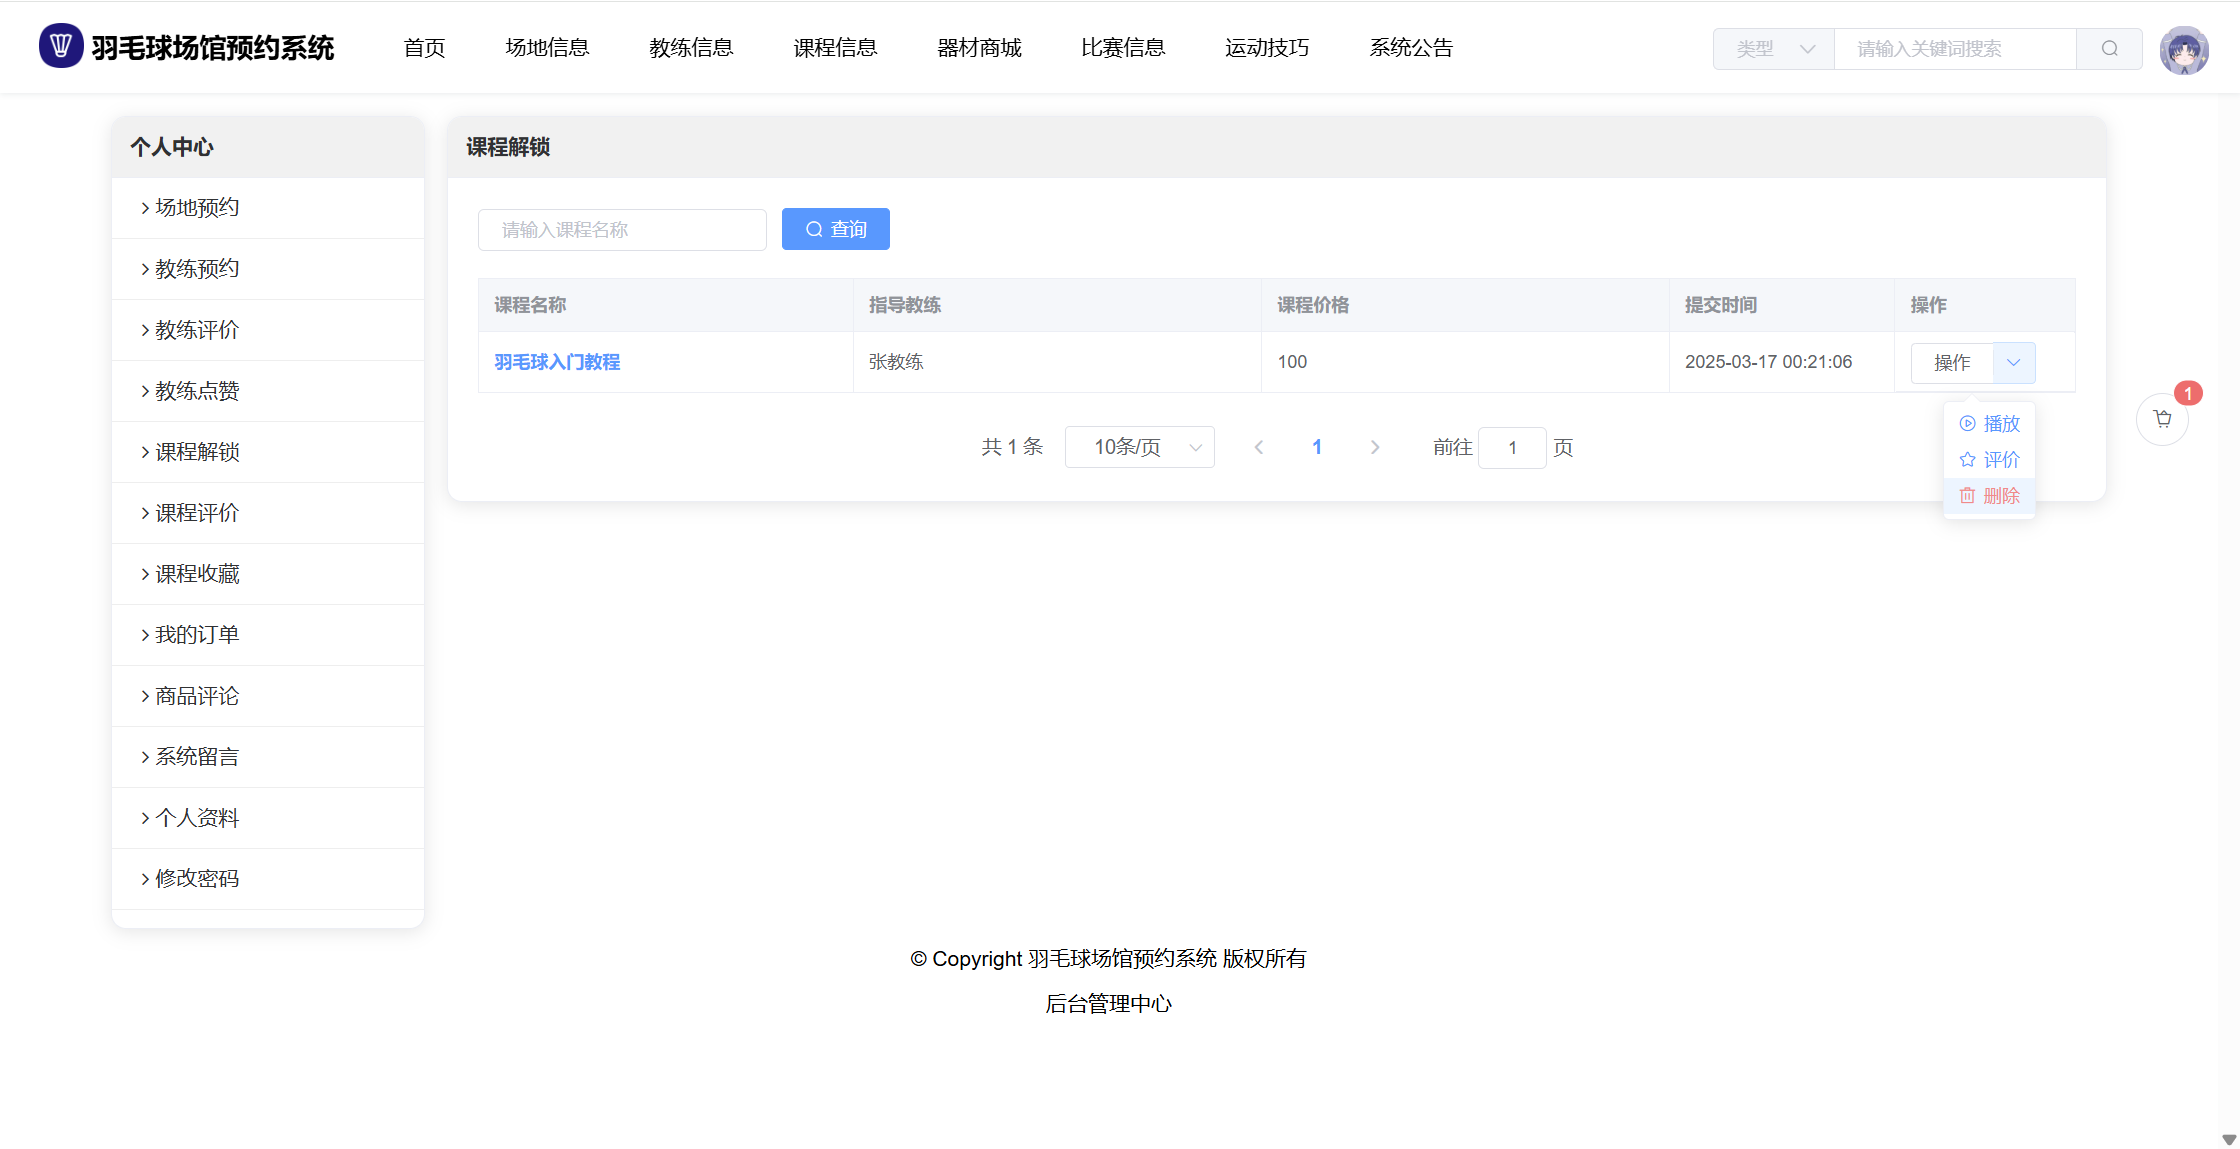Select 我的订单 in personal center
Image resolution: width=2240 pixels, height=1149 pixels.
pos(197,635)
